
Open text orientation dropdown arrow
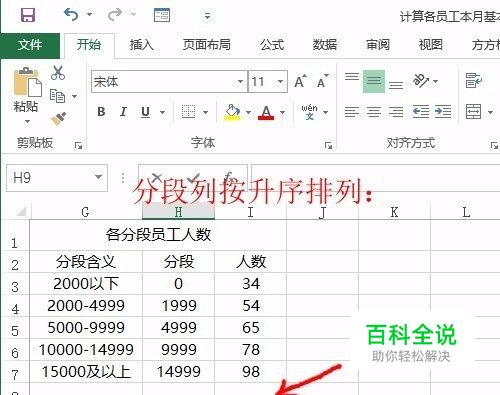[x=435, y=81]
